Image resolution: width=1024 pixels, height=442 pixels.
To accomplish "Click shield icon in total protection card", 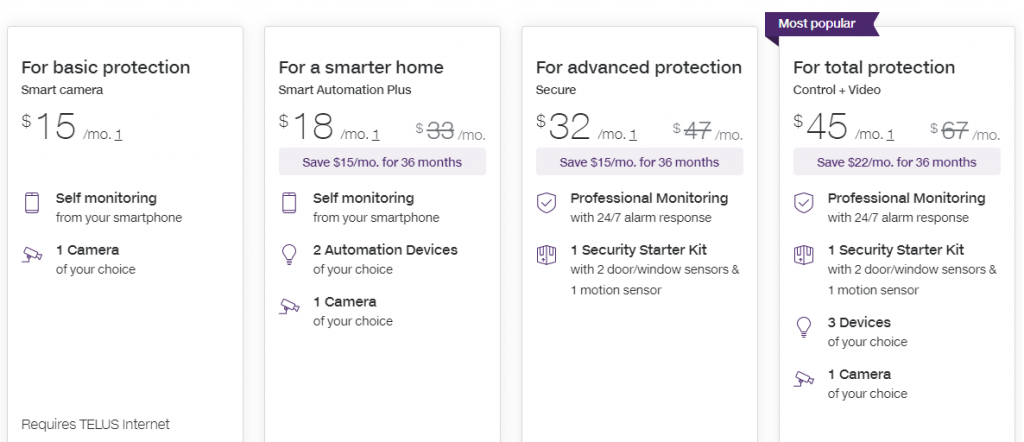I will pos(804,203).
